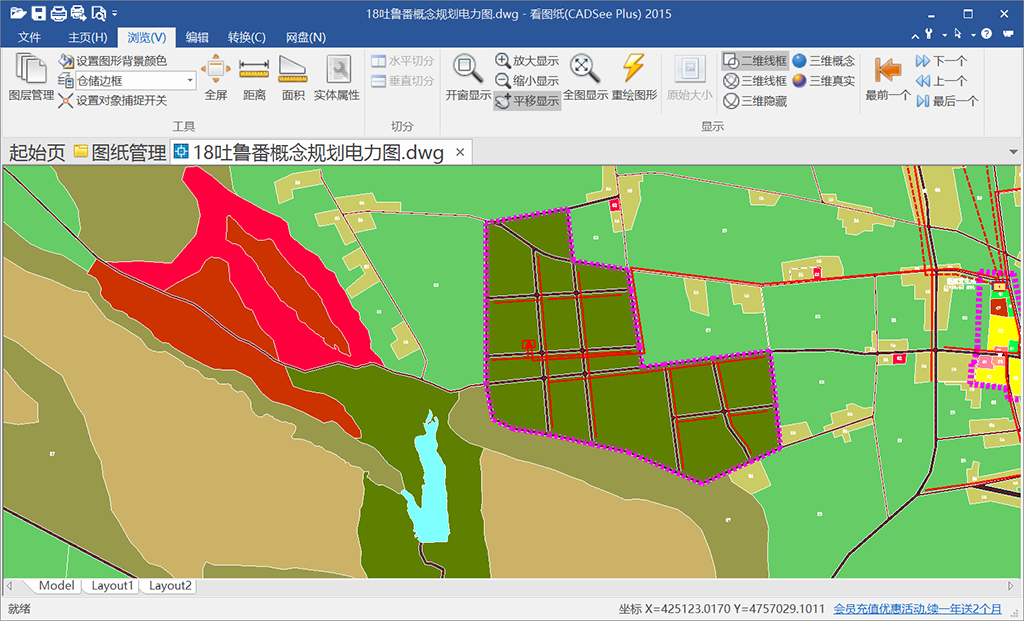Enable 三维隐藏 3D hidden display mode
Viewport: 1024px width, 621px height.
tap(755, 101)
